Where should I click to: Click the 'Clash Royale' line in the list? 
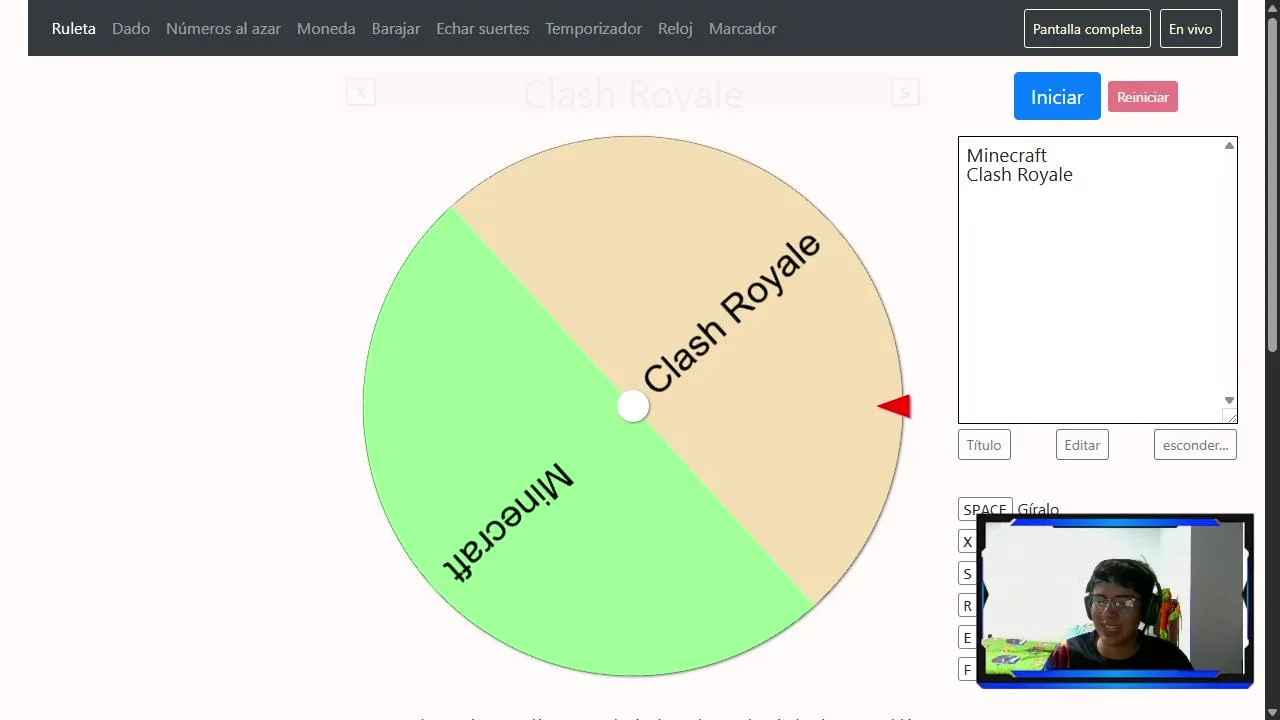click(1019, 175)
